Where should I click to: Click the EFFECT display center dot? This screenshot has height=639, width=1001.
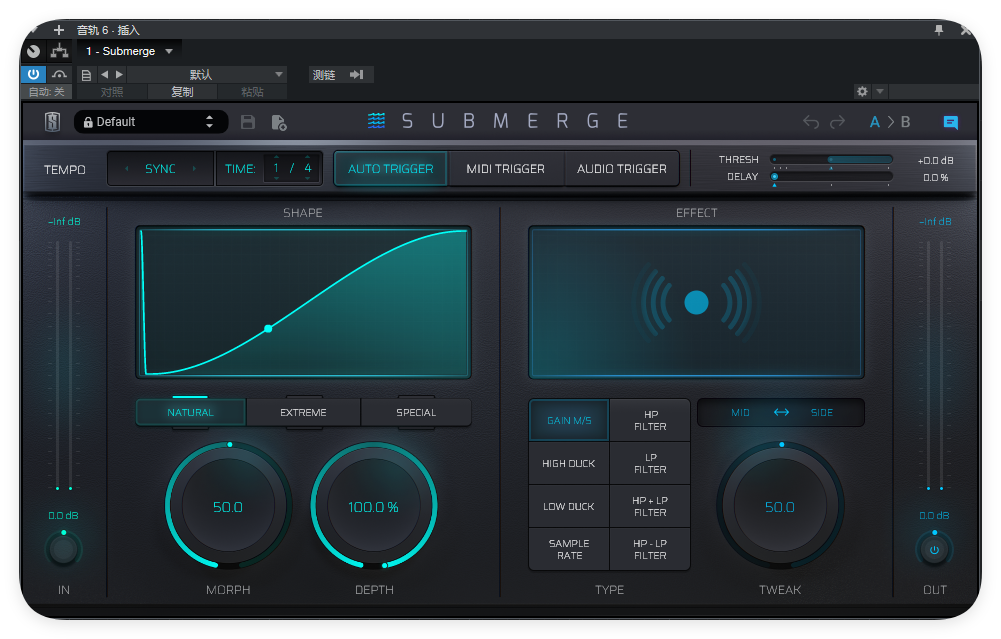[696, 303]
